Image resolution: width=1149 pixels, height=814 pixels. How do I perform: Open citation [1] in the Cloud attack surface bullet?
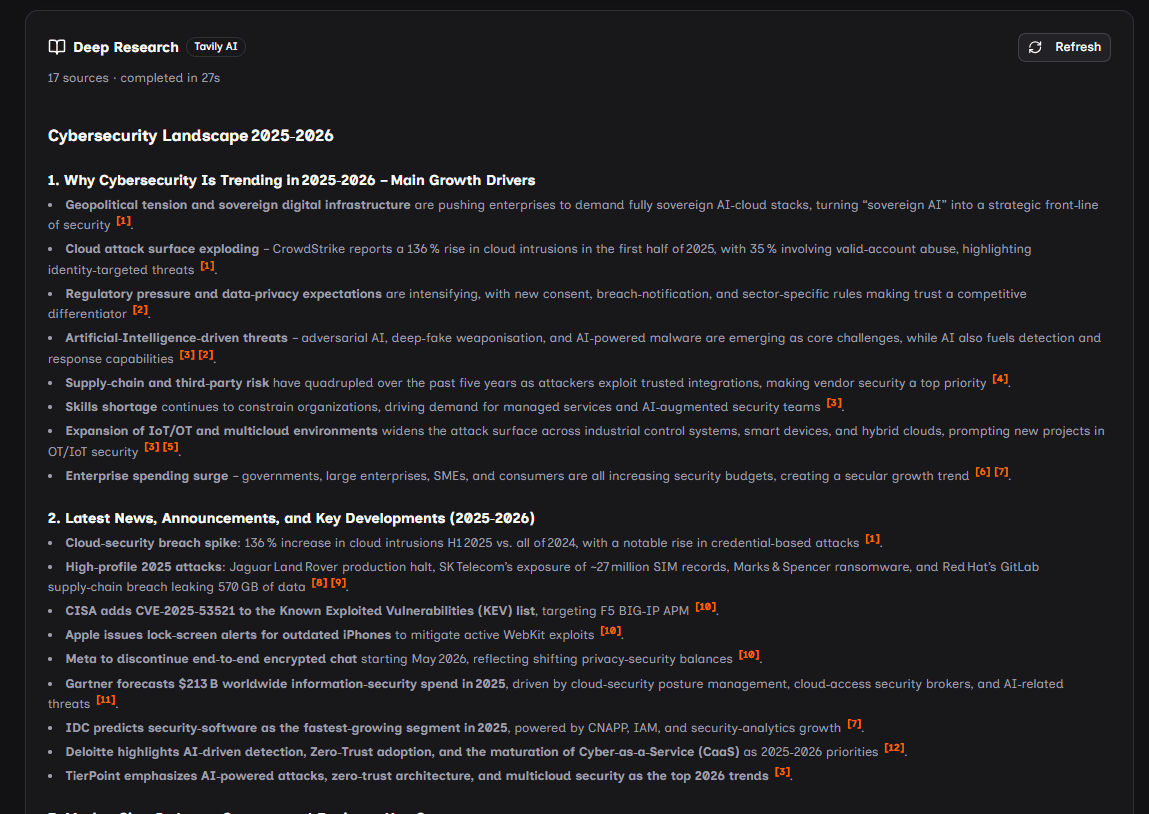[x=207, y=266]
